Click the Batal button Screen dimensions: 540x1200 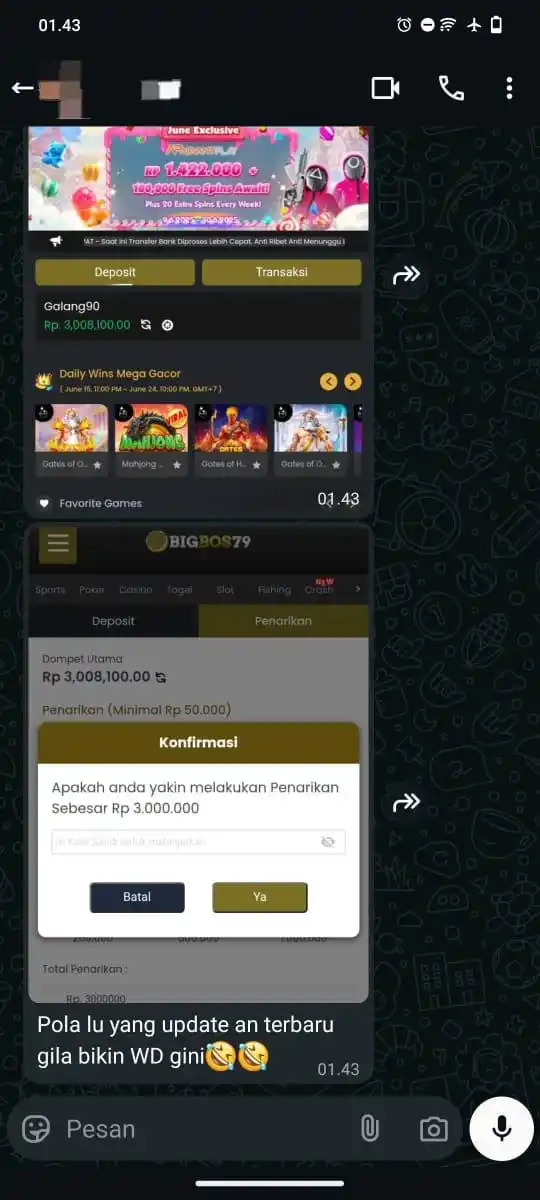[137, 897]
